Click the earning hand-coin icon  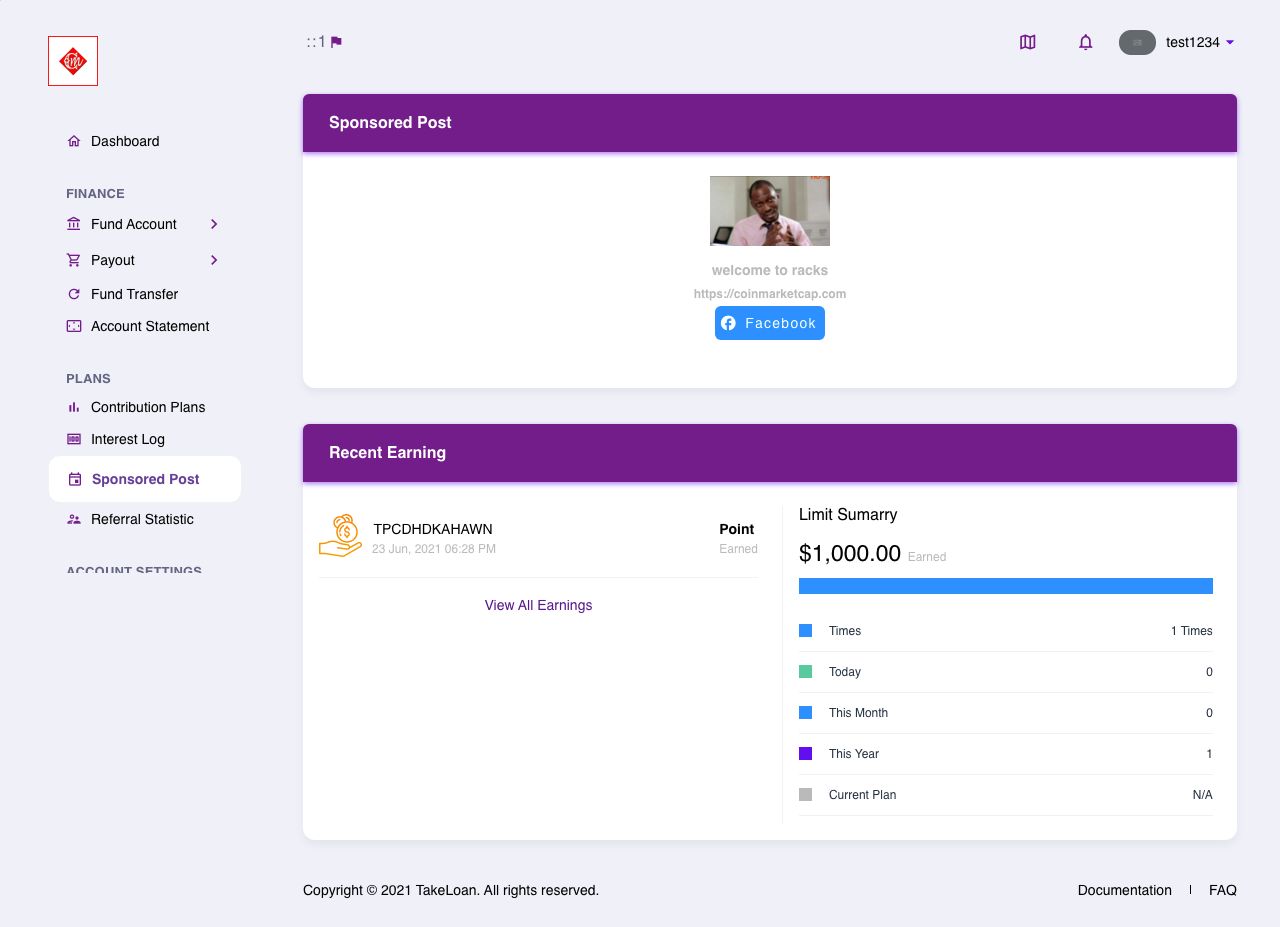pyautogui.click(x=341, y=536)
